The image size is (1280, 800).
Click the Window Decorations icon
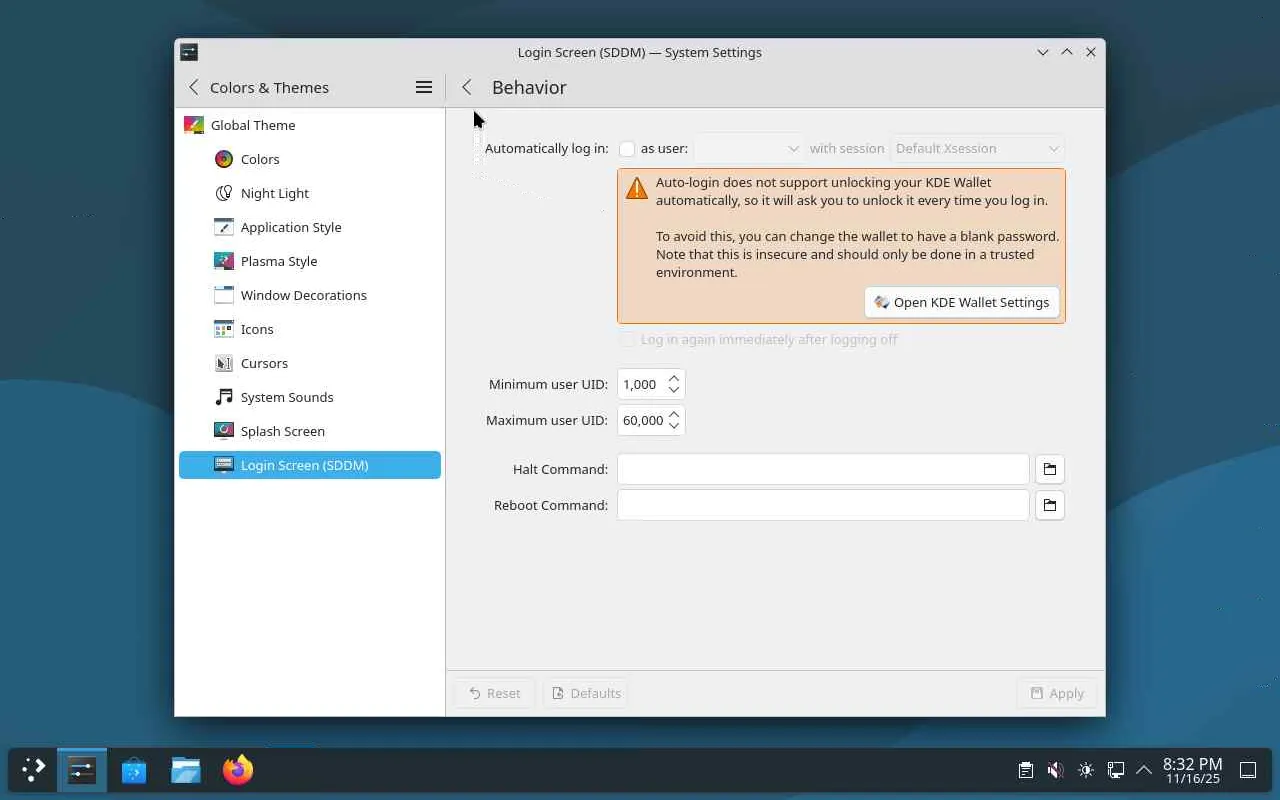[224, 295]
